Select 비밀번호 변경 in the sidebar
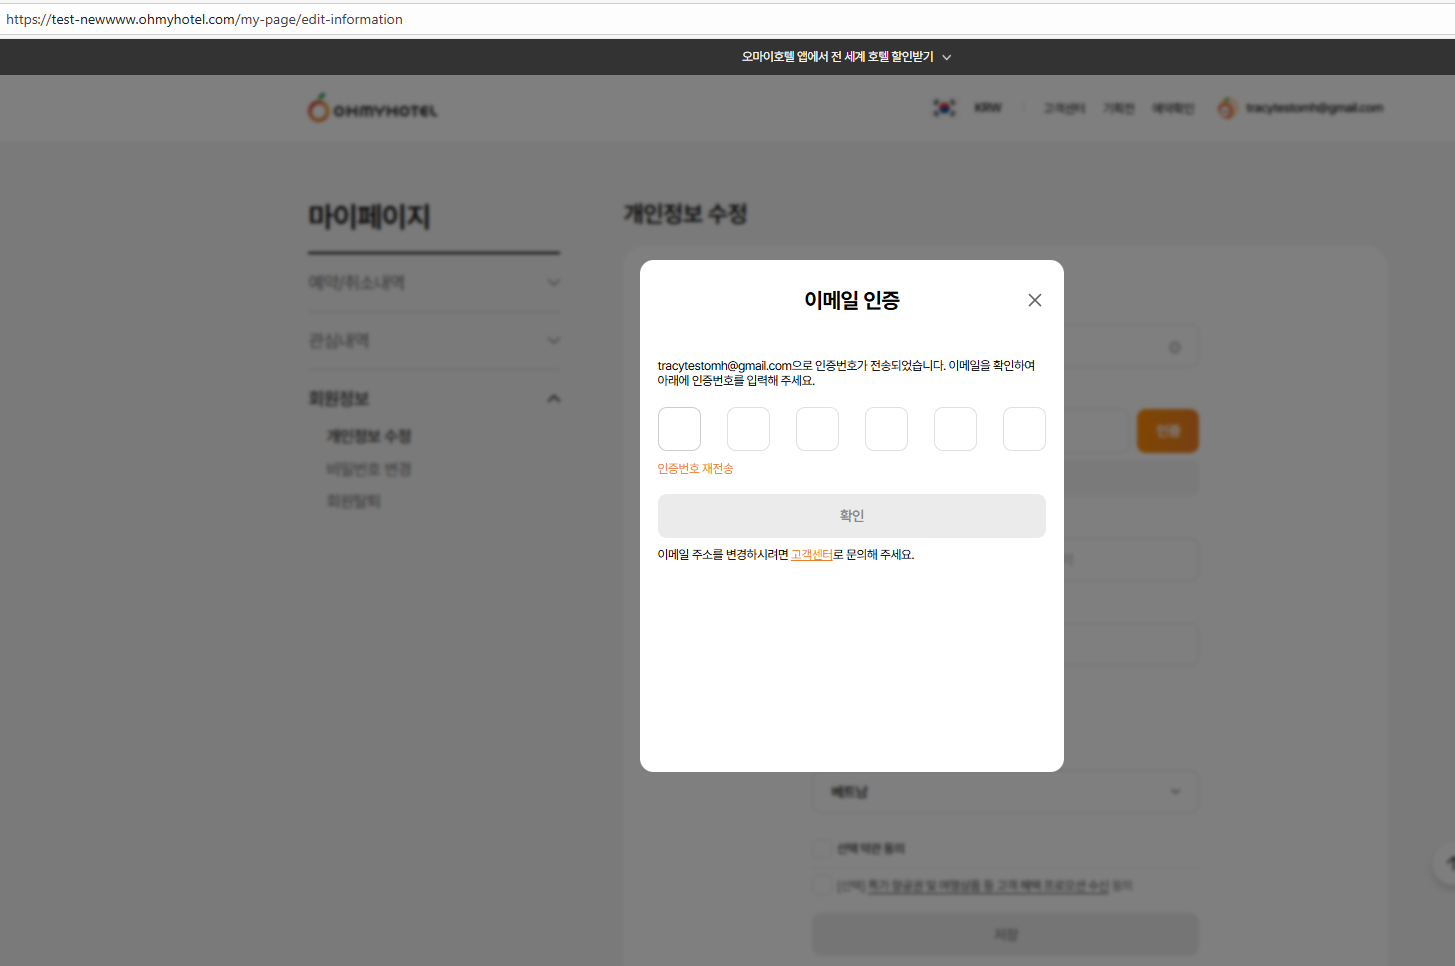1455x966 pixels. [x=369, y=469]
